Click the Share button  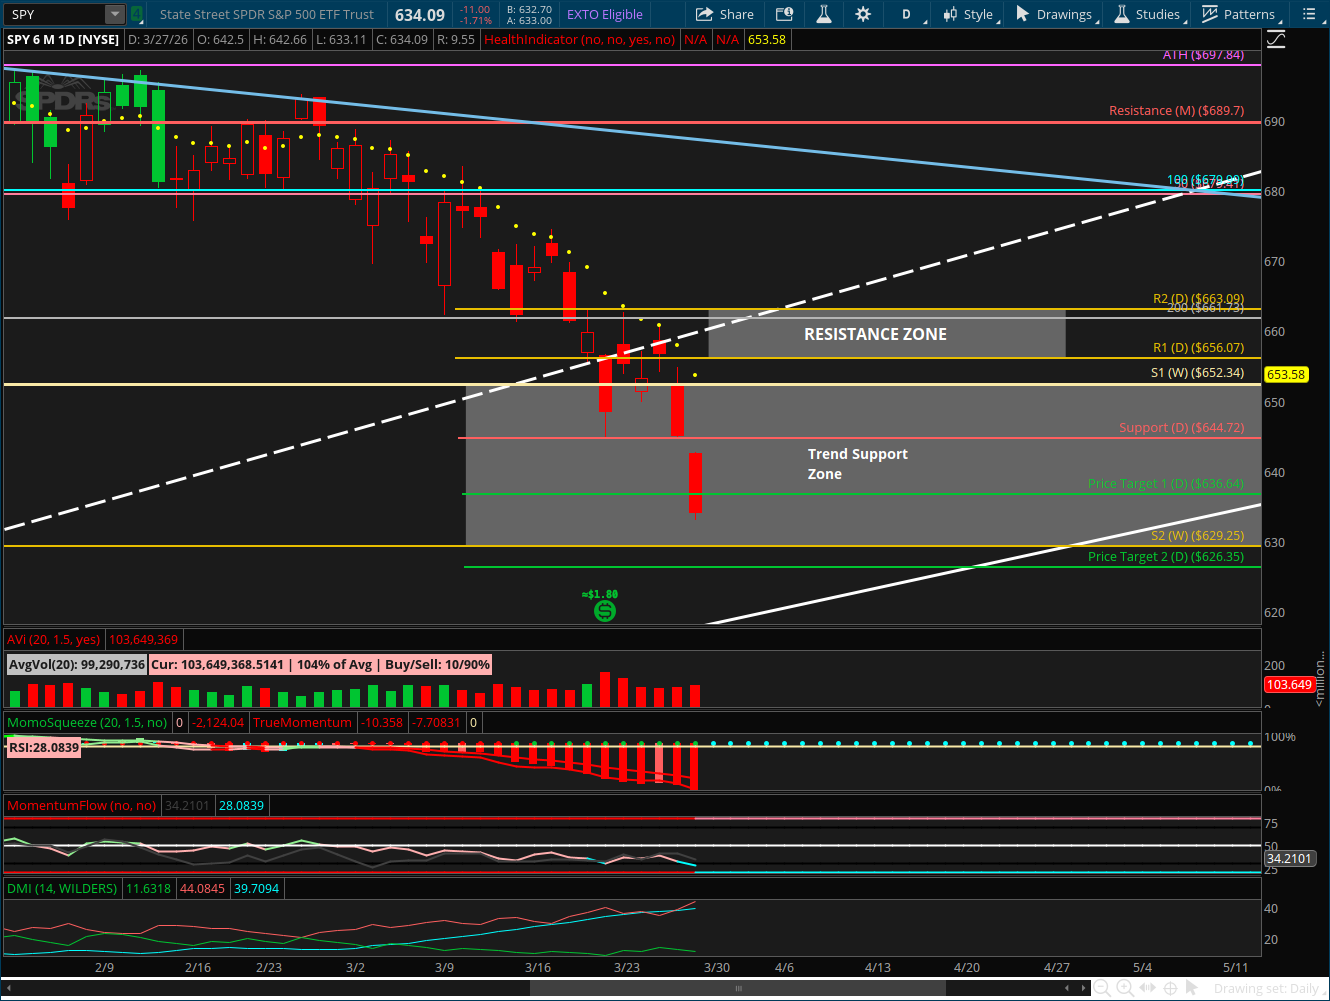(725, 14)
